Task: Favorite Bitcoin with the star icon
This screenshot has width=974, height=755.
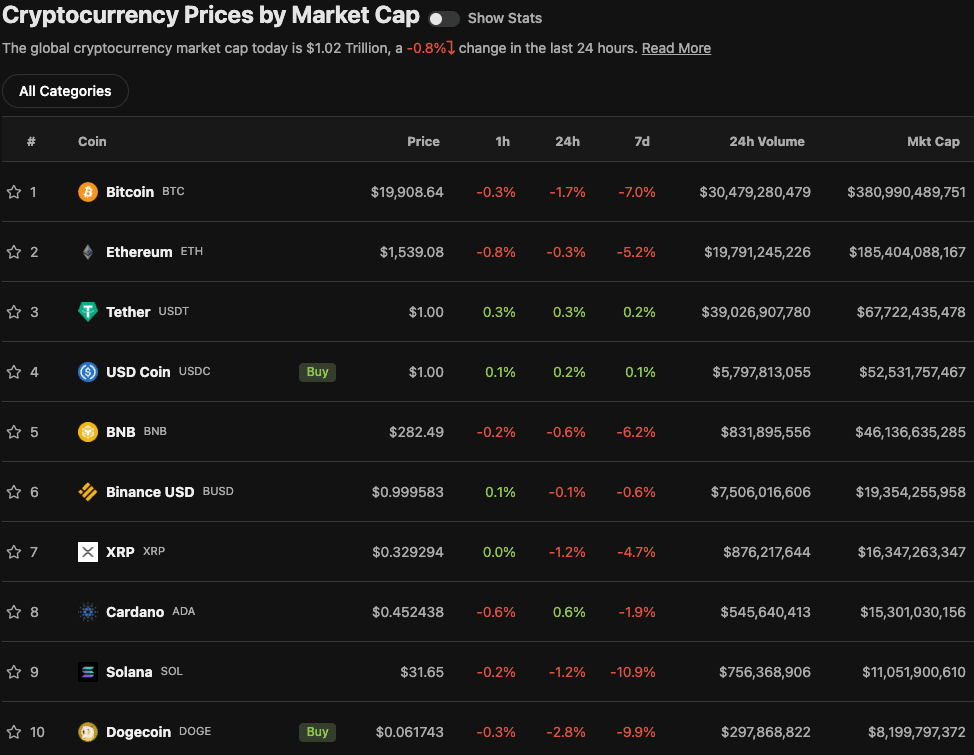Action: pyautogui.click(x=14, y=192)
